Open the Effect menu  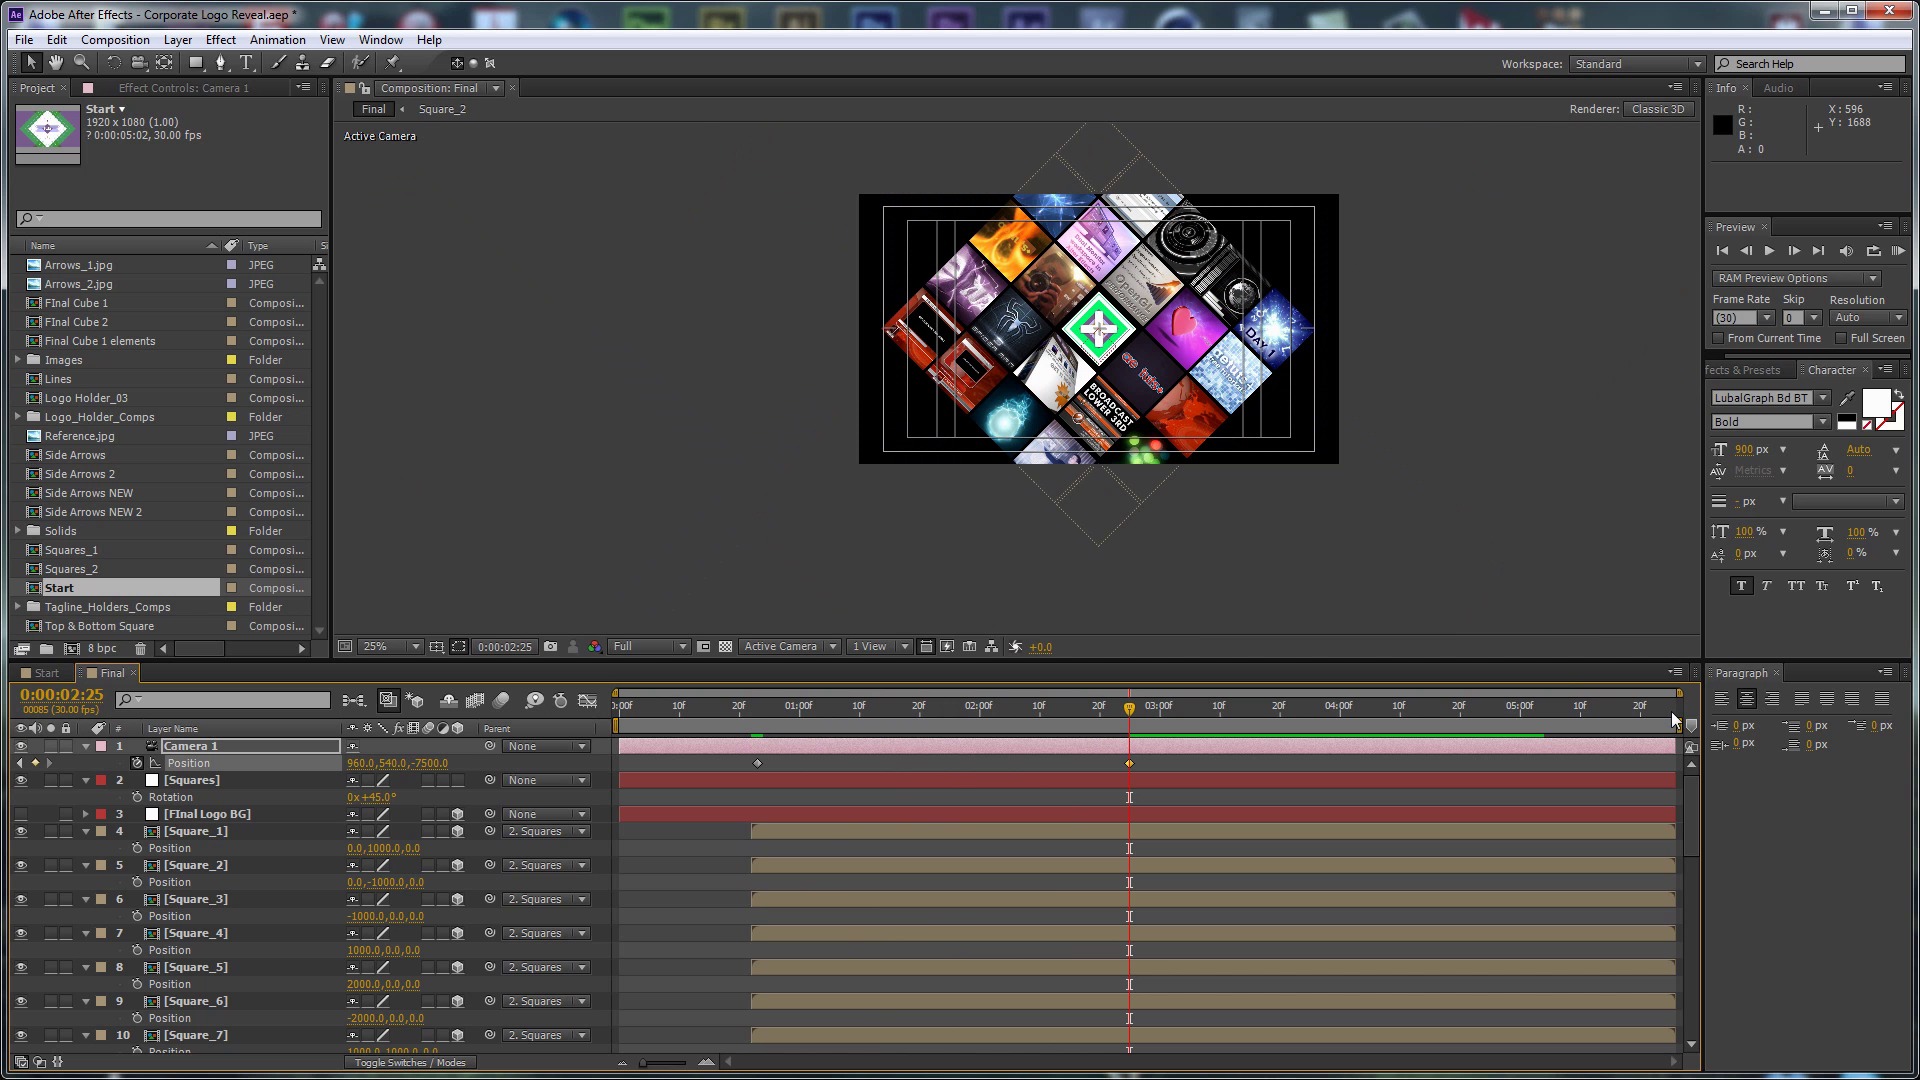point(220,40)
